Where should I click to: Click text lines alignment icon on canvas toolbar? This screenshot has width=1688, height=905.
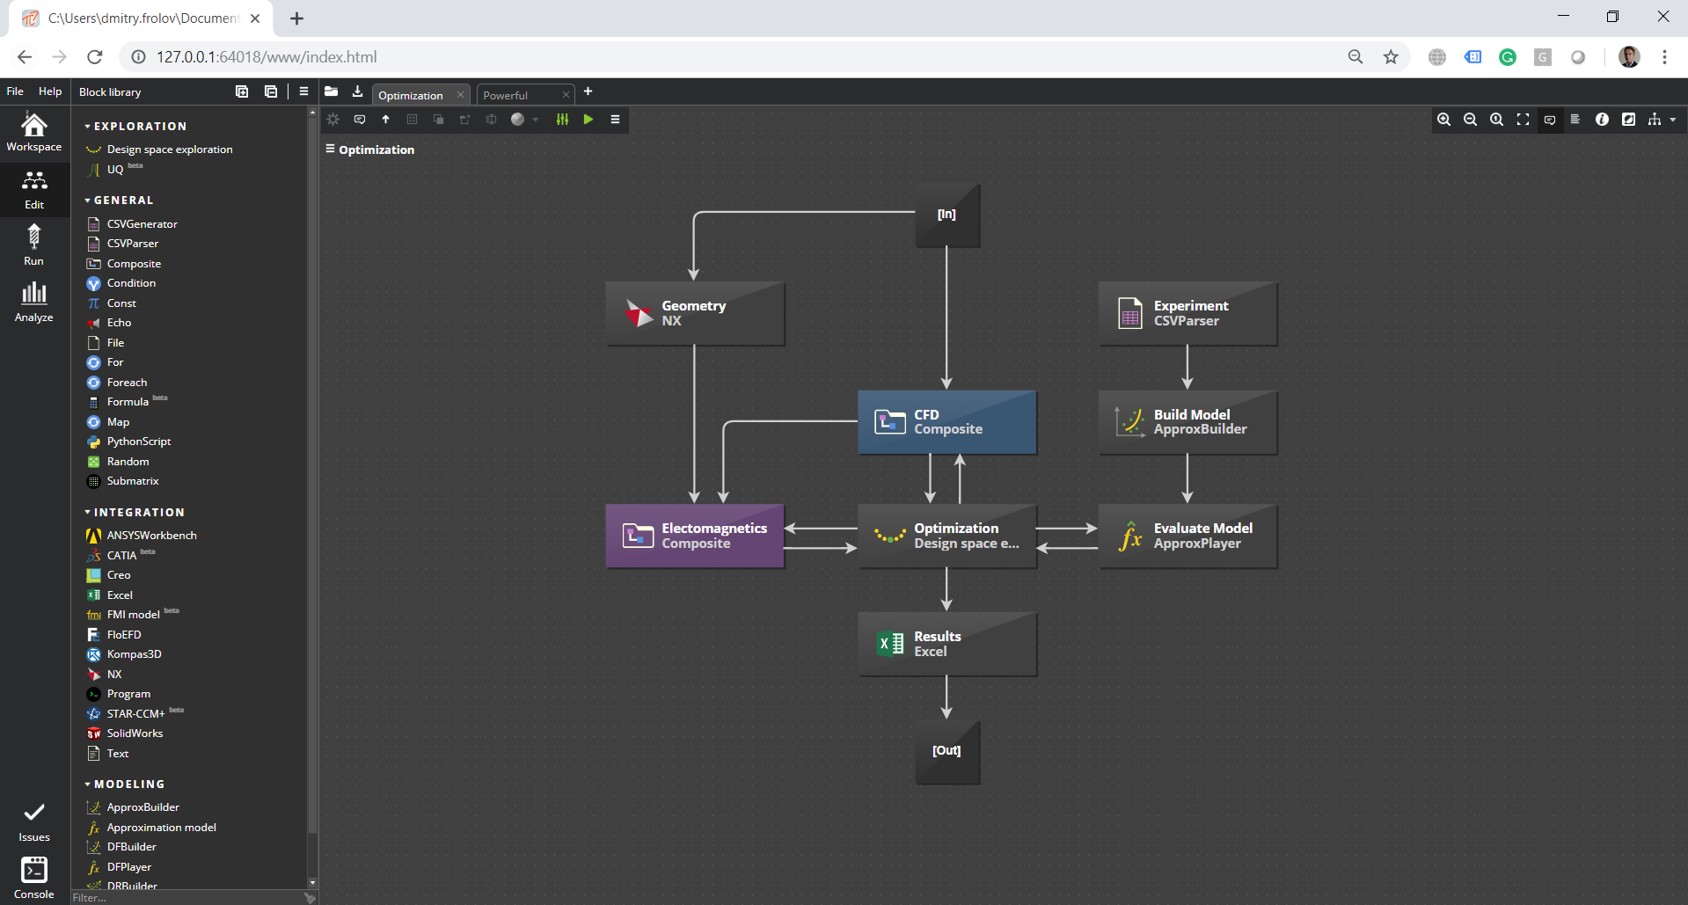1575,120
